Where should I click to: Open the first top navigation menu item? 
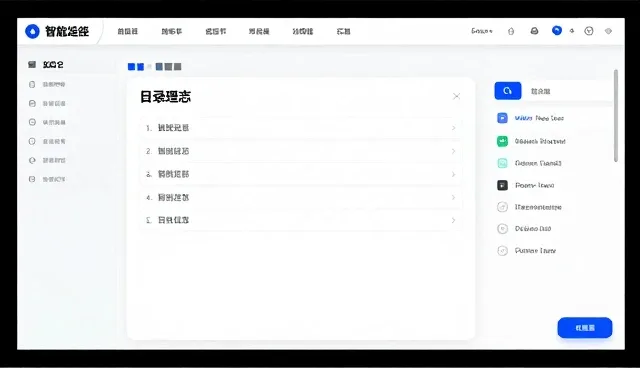pos(128,31)
